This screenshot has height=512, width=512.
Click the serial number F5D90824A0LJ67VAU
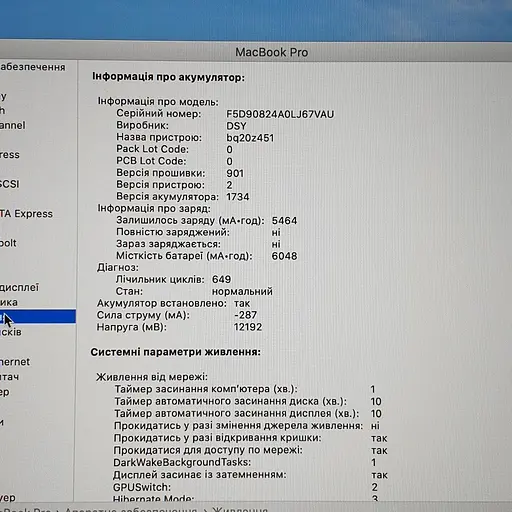280,114
